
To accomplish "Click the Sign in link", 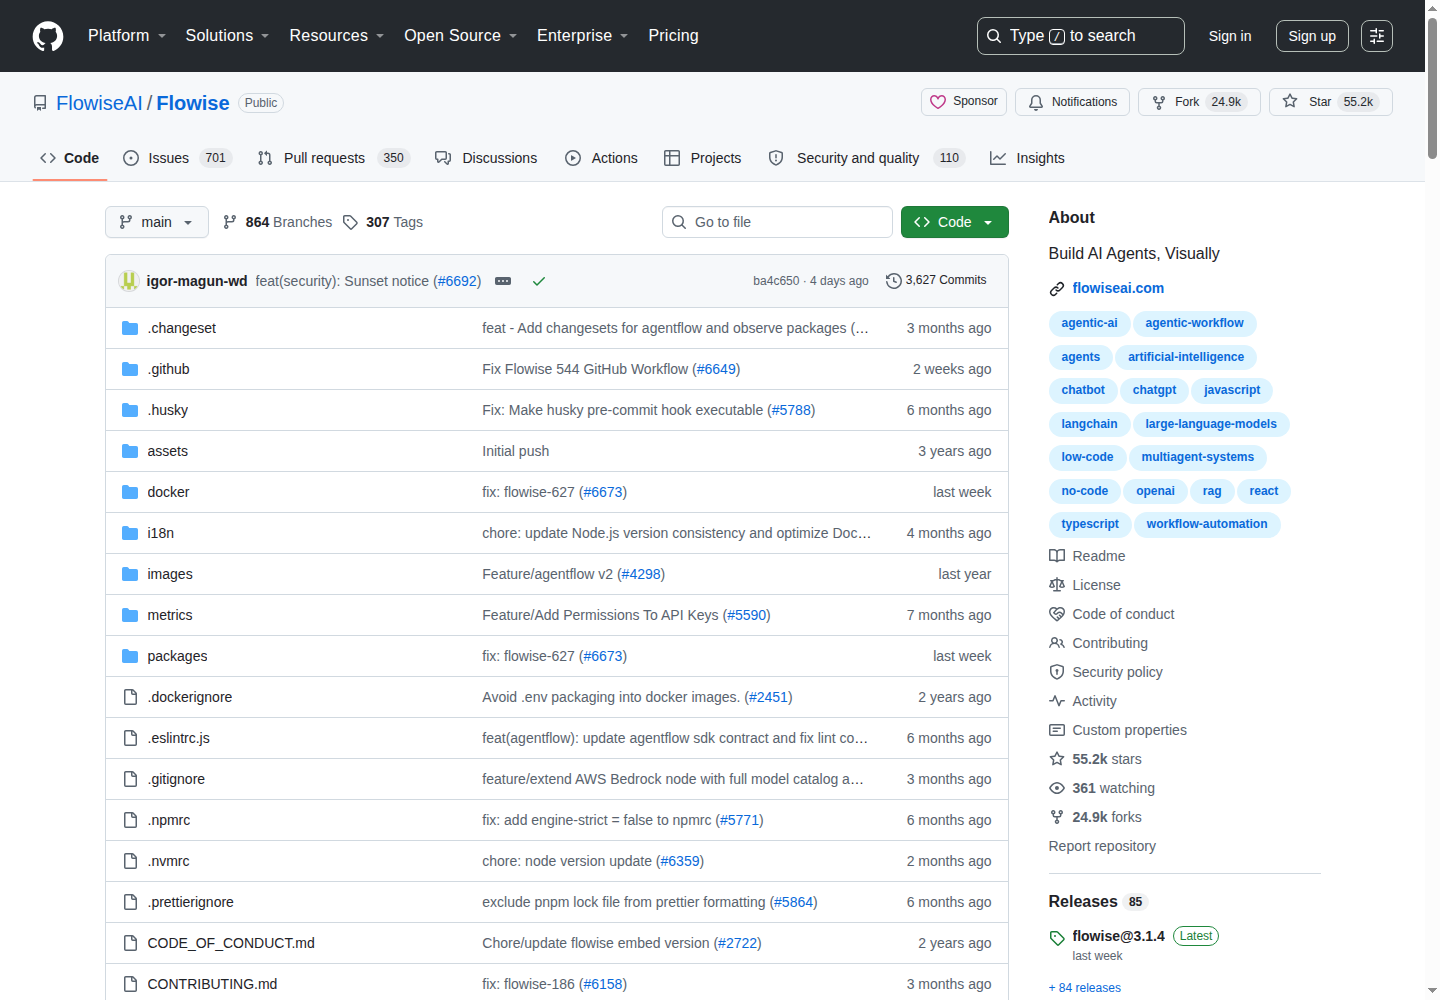I will coord(1230,36).
